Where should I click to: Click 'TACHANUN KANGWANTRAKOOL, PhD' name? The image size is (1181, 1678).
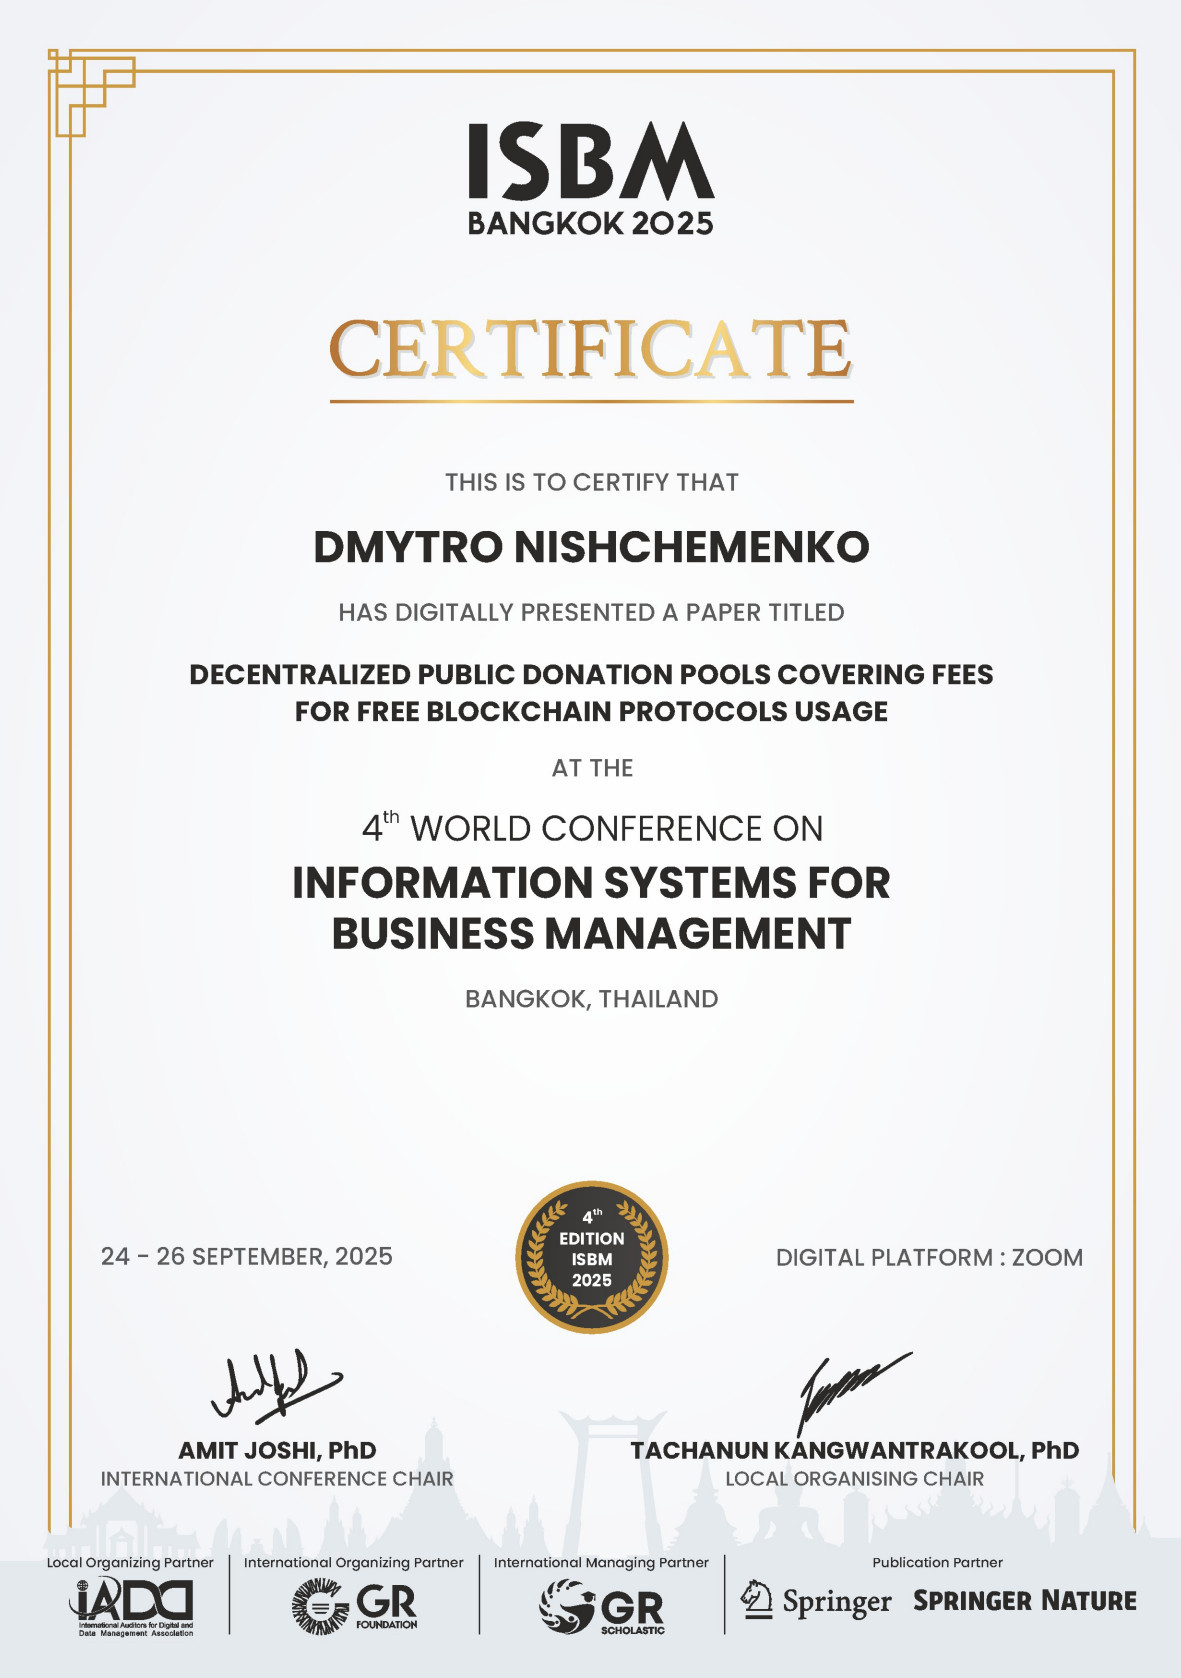855,1450
